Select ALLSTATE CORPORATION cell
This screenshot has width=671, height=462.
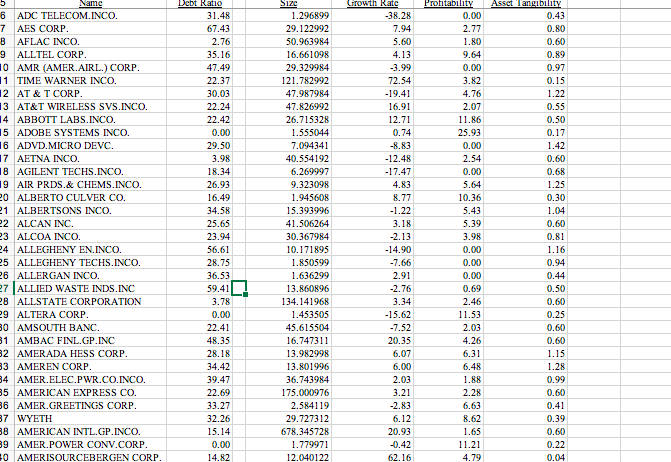91,302
